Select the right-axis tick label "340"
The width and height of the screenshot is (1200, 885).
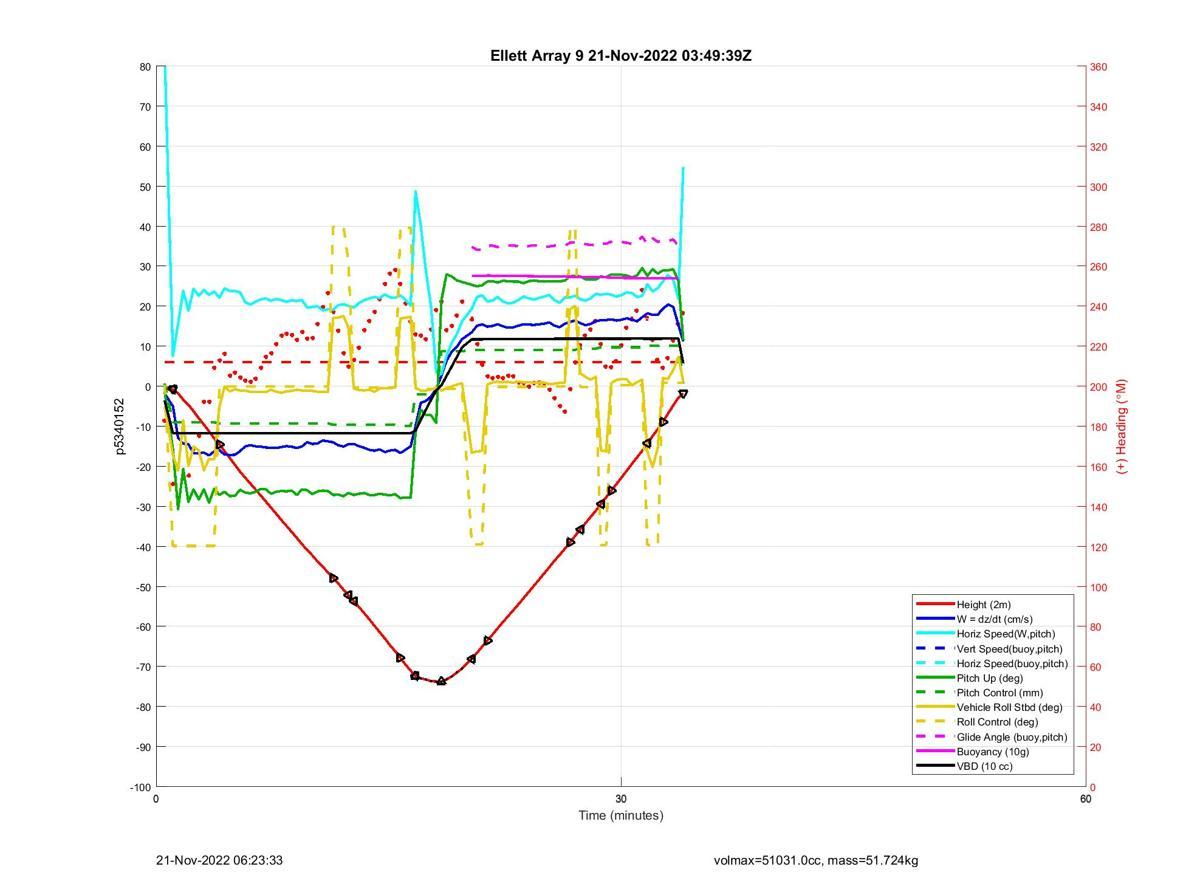(1098, 107)
